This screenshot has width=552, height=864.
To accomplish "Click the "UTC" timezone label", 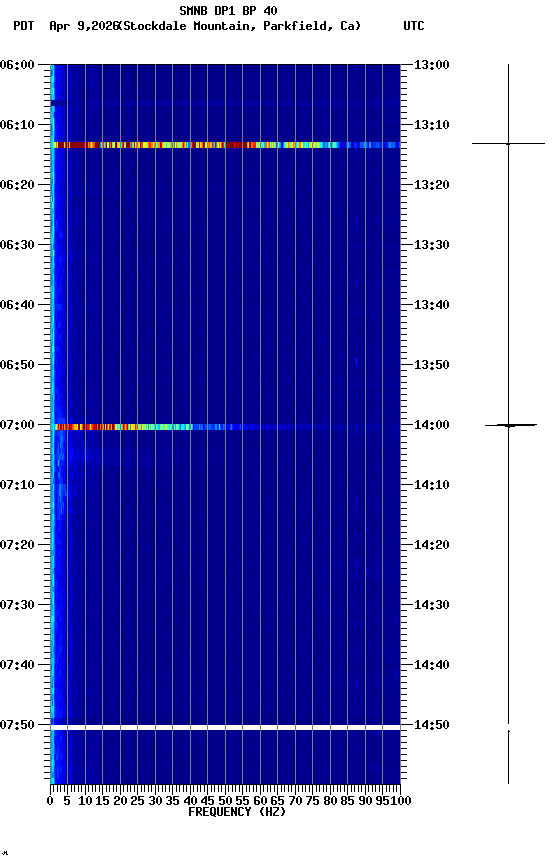I will 414,26.
